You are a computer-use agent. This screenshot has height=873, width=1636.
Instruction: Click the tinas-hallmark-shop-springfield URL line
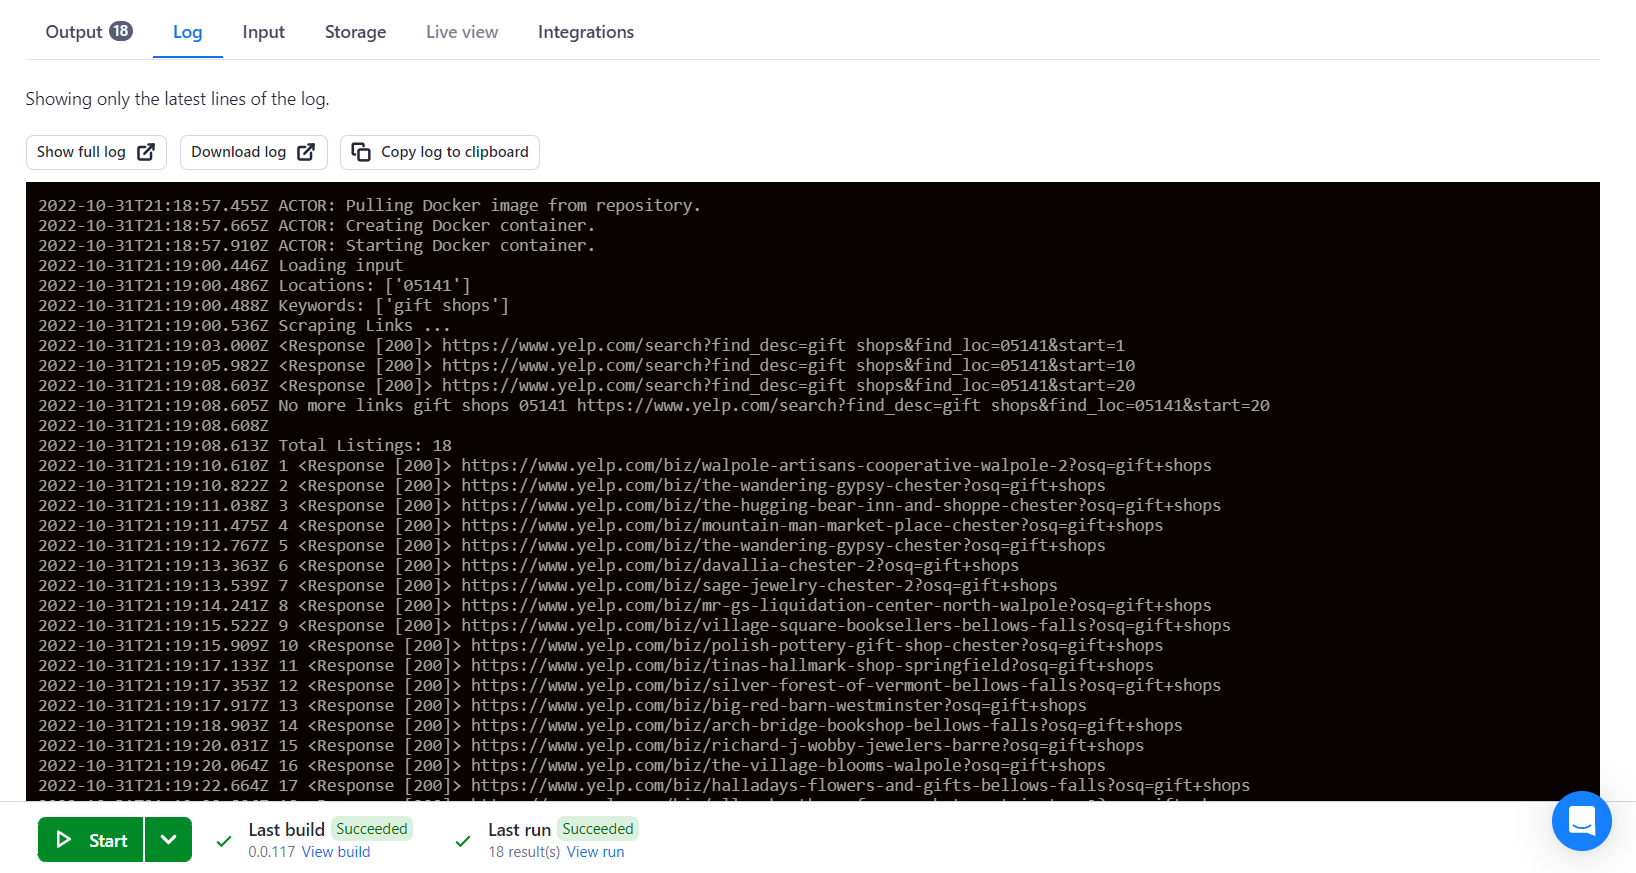[x=596, y=666]
